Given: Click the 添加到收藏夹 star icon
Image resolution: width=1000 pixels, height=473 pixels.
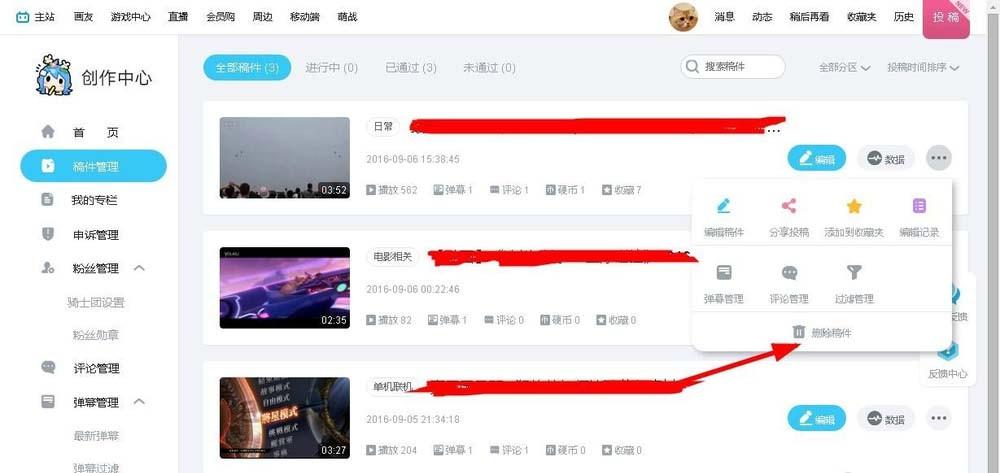Looking at the screenshot, I should tap(854, 207).
